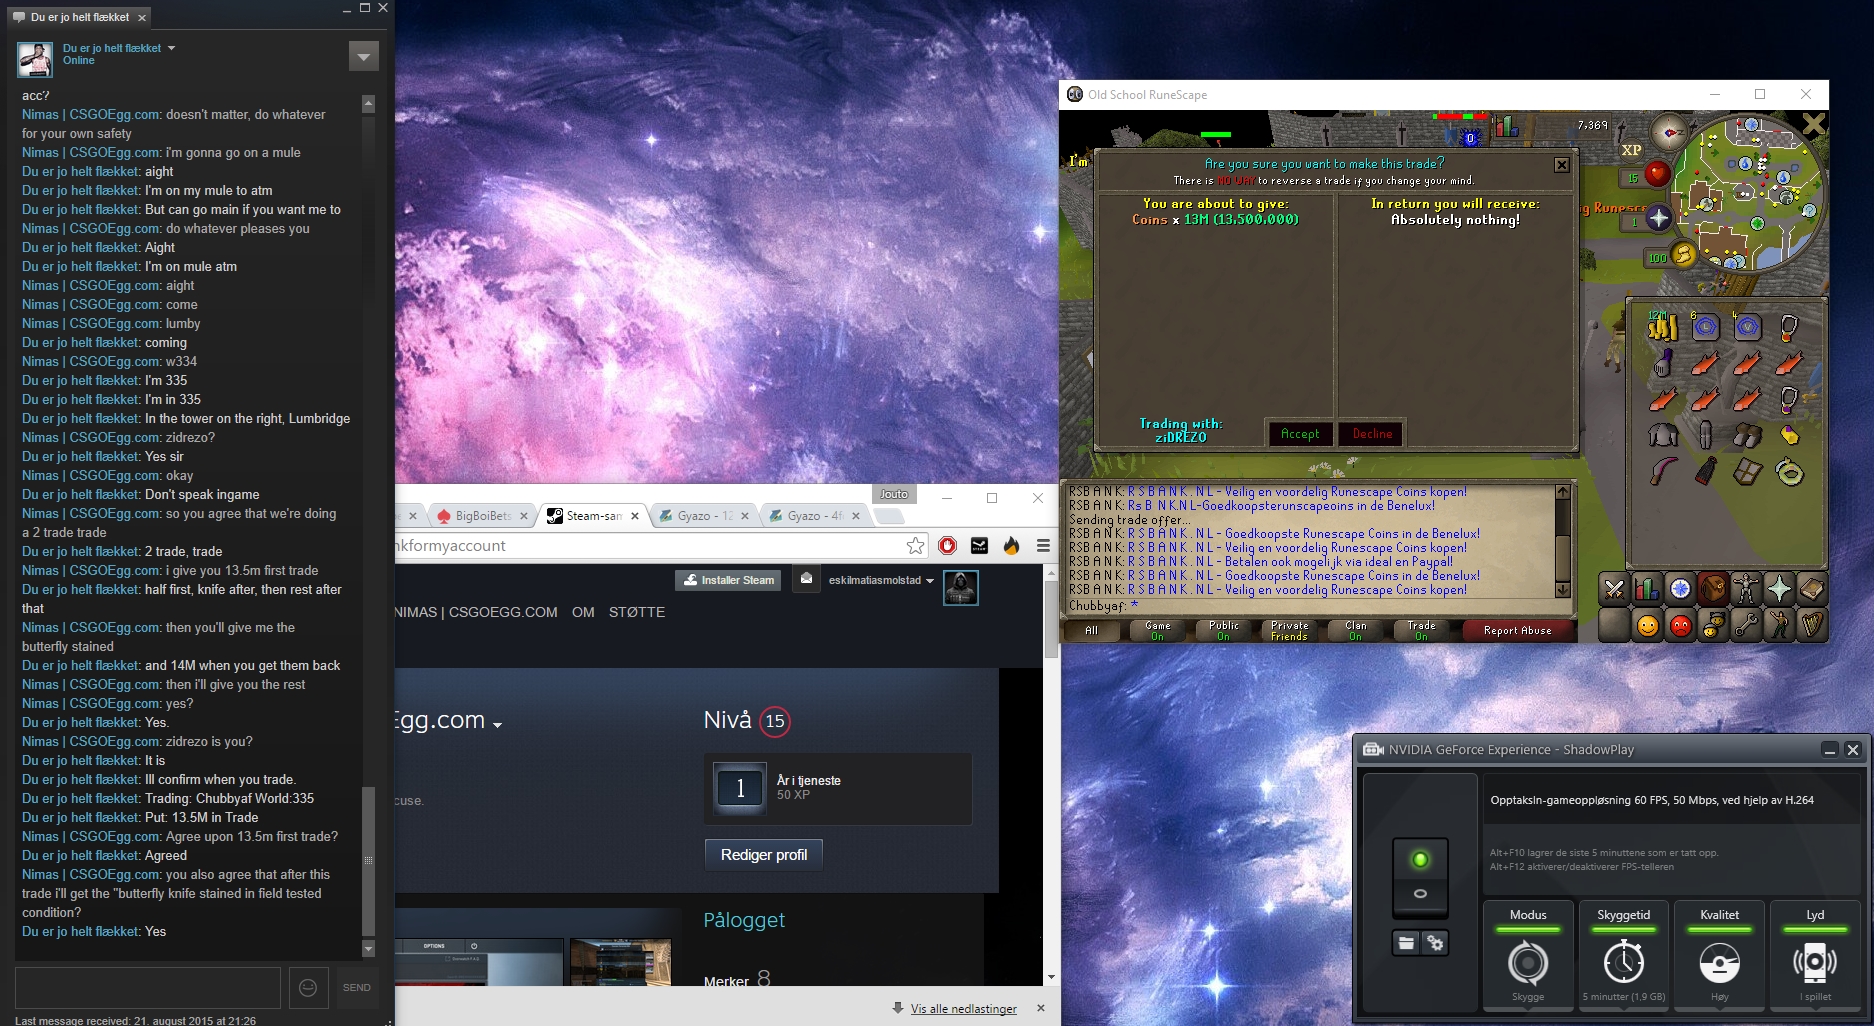Select the sickle item in inventory

(x=1662, y=470)
